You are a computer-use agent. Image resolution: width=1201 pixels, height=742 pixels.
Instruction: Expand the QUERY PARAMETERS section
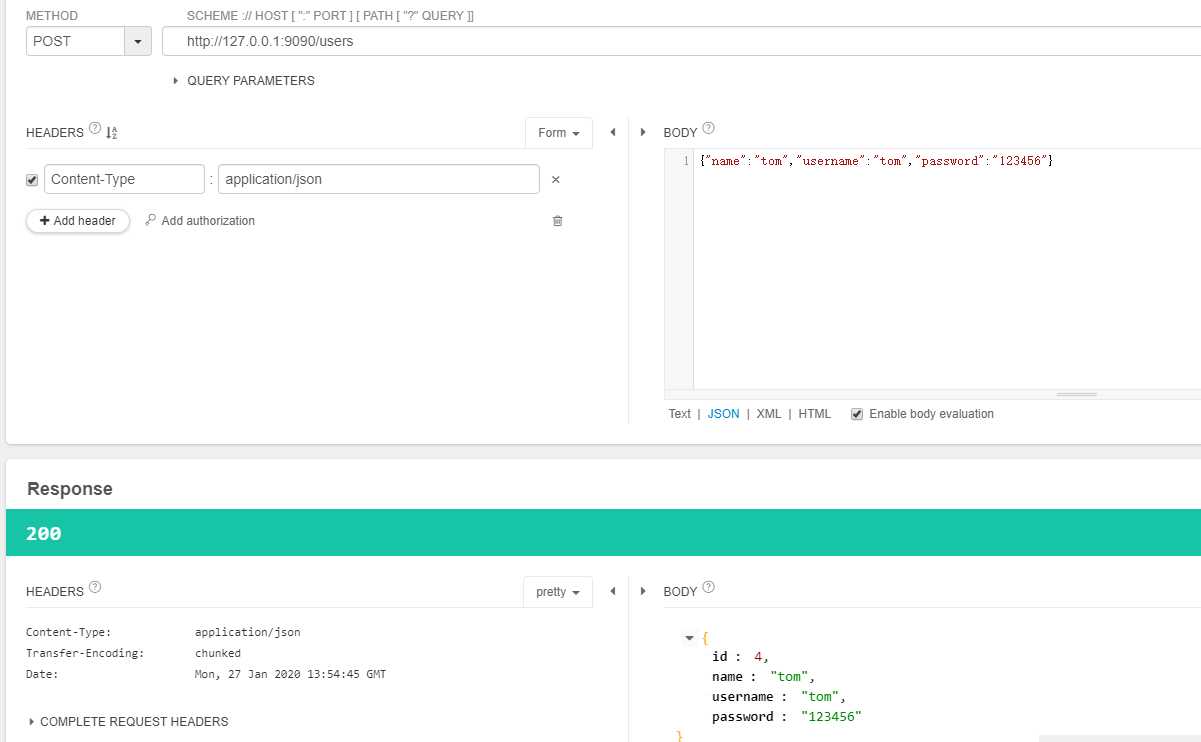(243, 81)
